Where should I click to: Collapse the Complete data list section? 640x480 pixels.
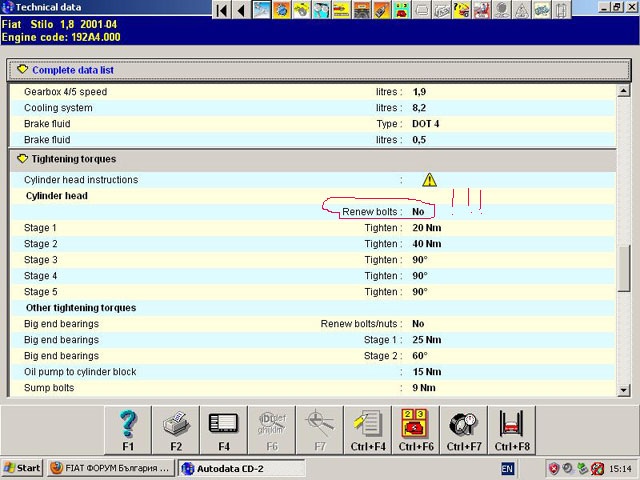point(22,70)
